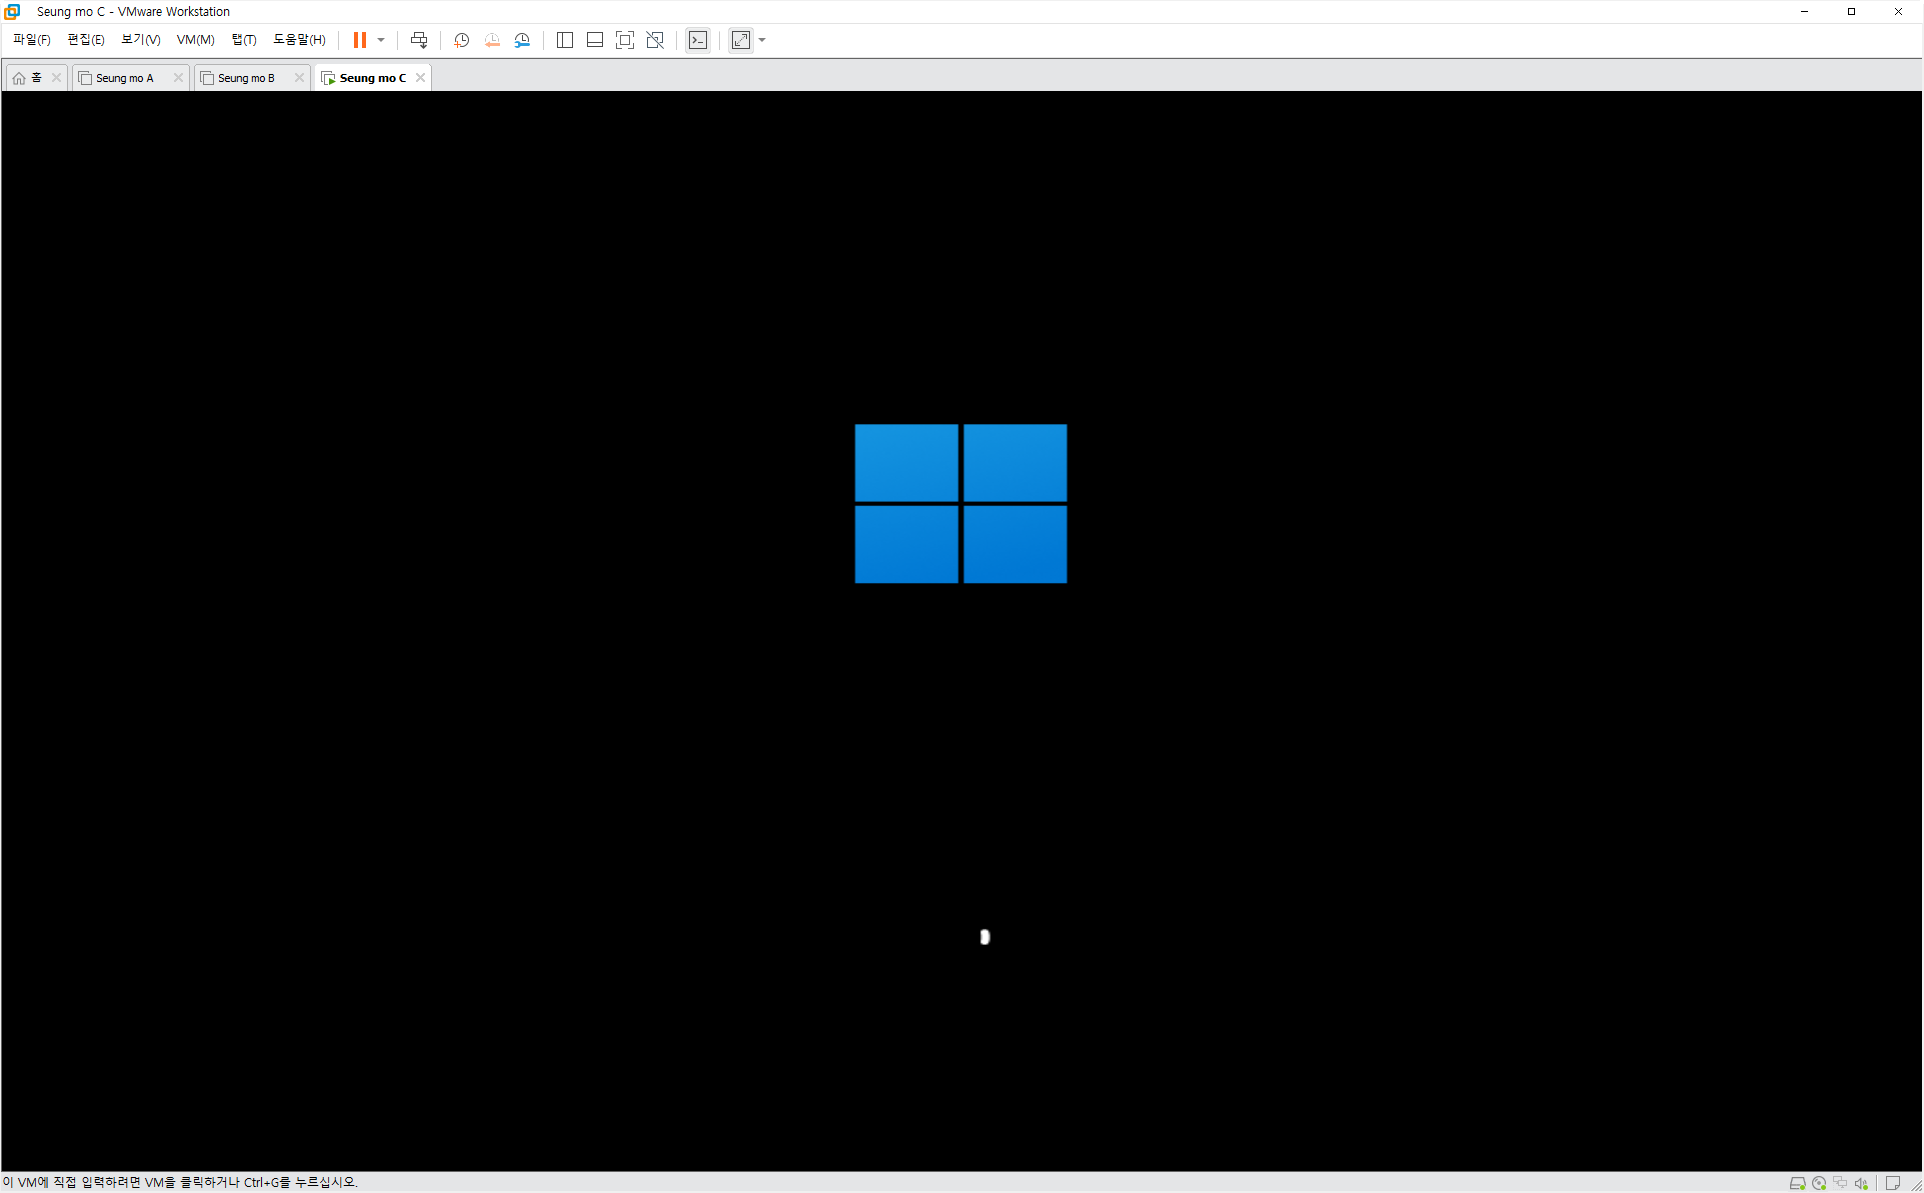Open the 파일(F) menu
The image size is (1924, 1193).
point(31,40)
